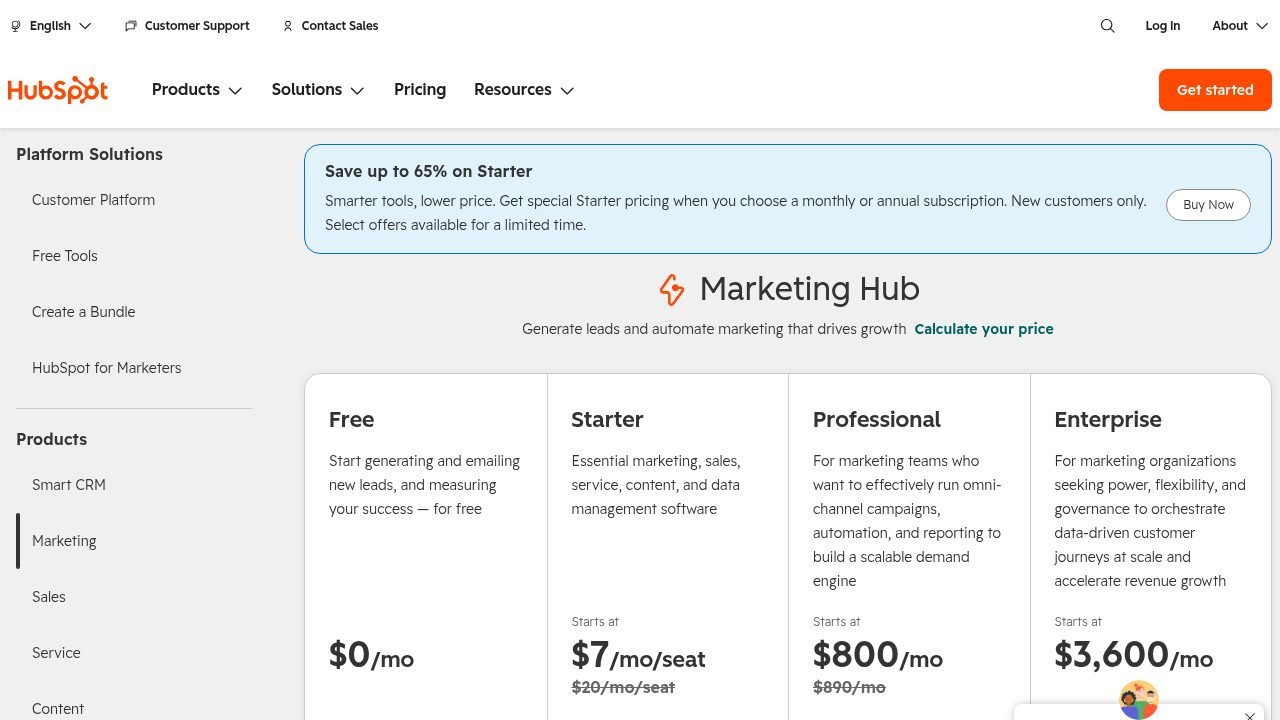Viewport: 1280px width, 720px height.
Task: Click the struck-through $20/mo/seat price
Action: click(623, 687)
